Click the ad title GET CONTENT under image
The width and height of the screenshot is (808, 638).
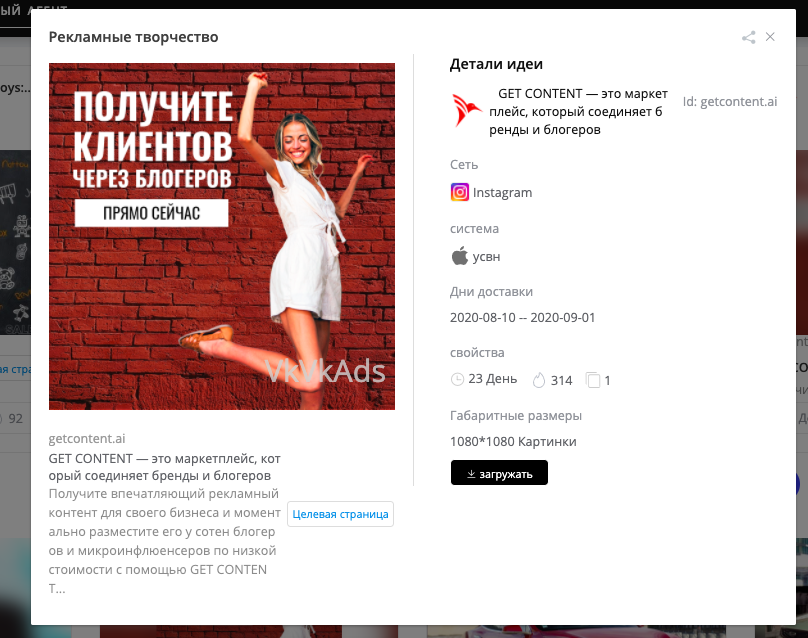(x=164, y=467)
